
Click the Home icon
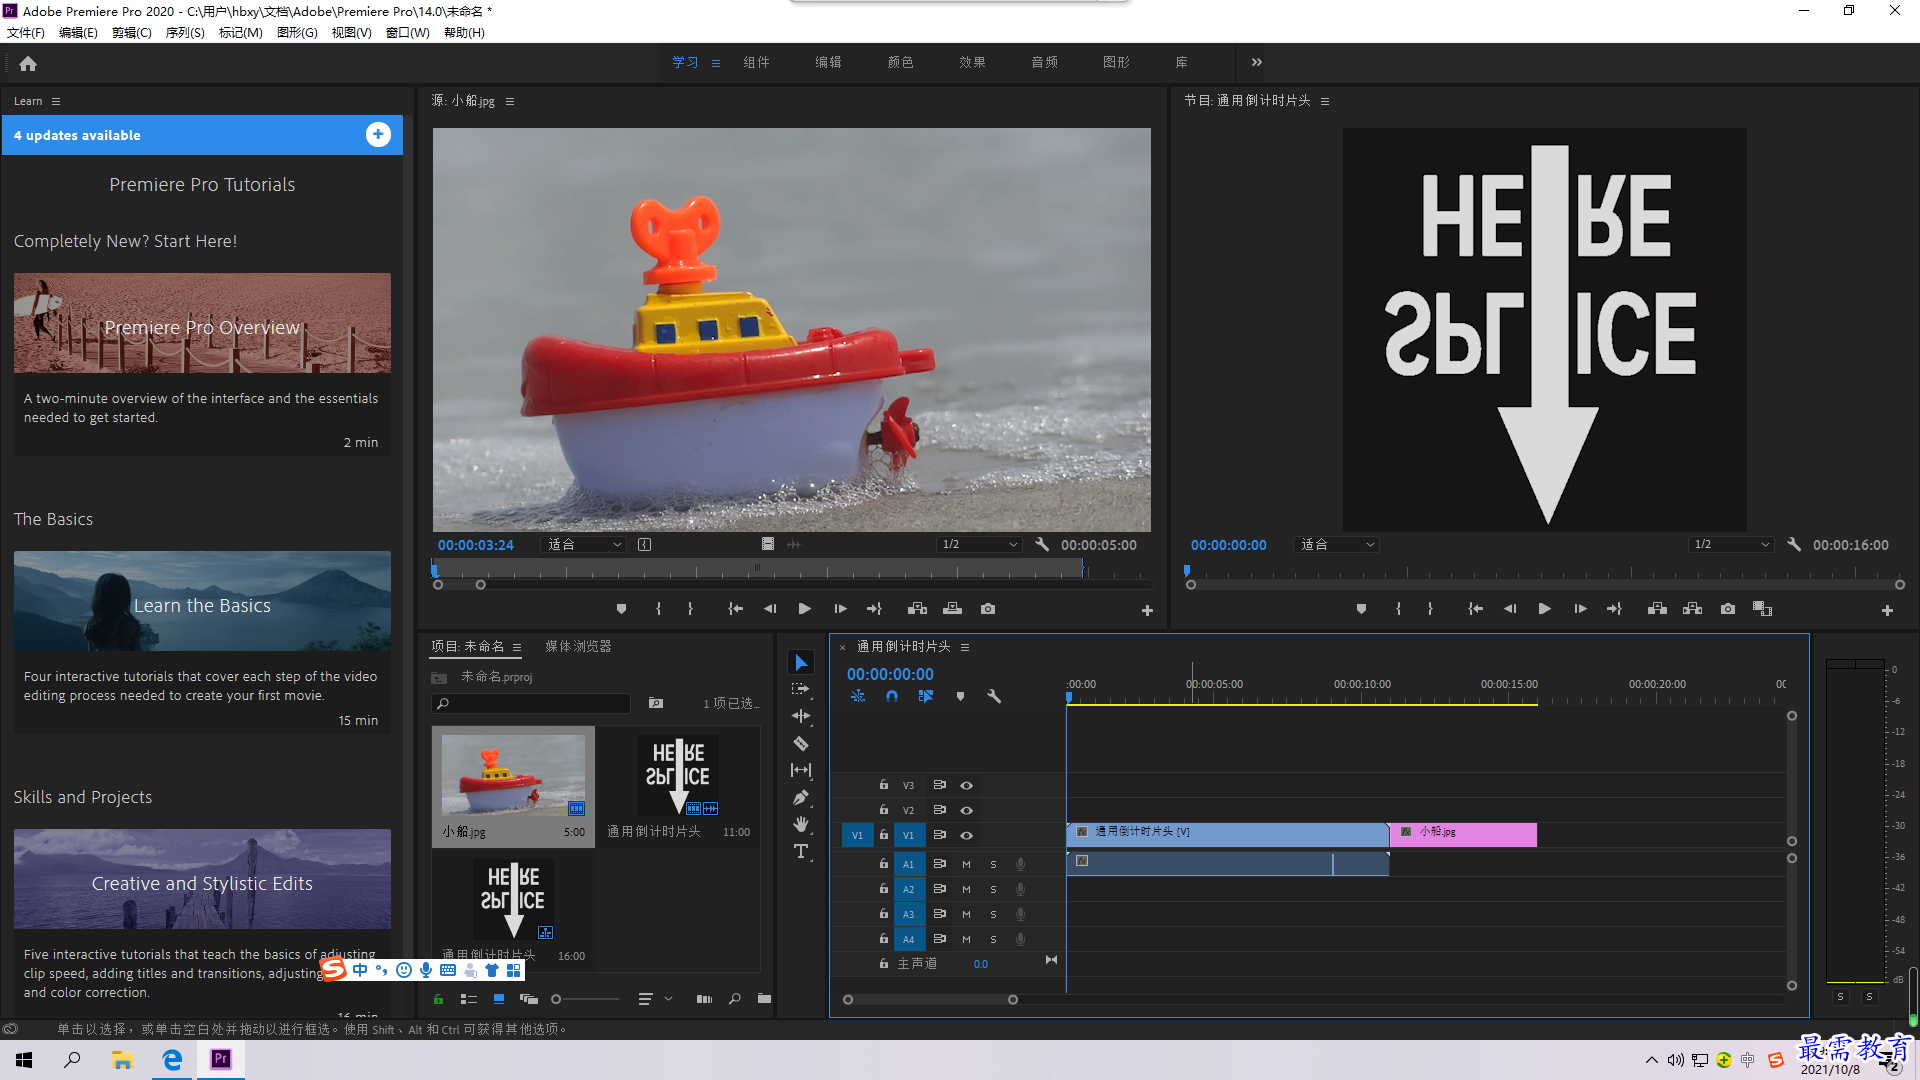coord(28,64)
